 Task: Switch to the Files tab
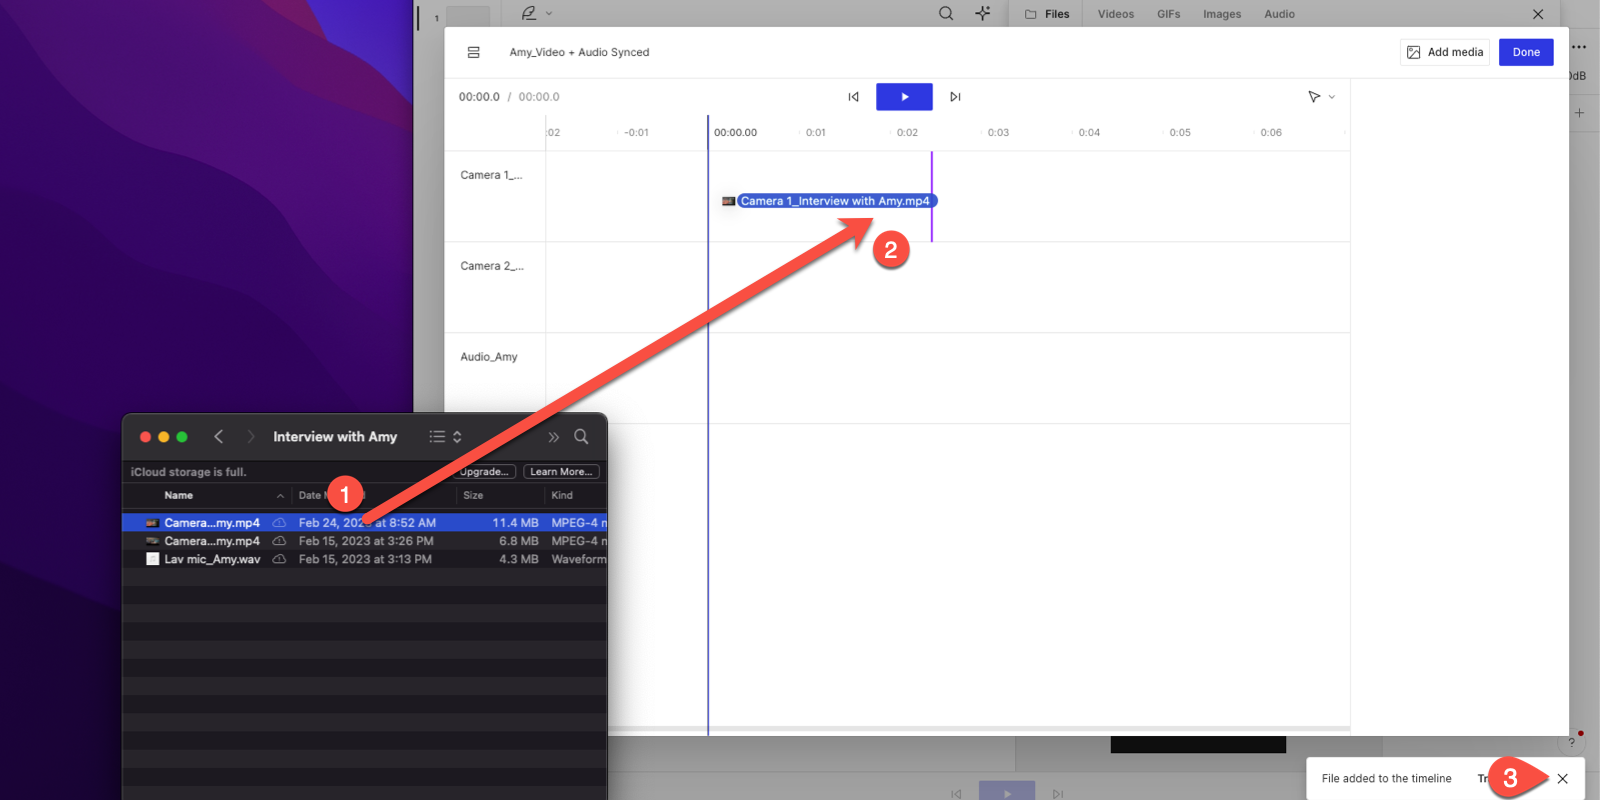tap(1047, 14)
